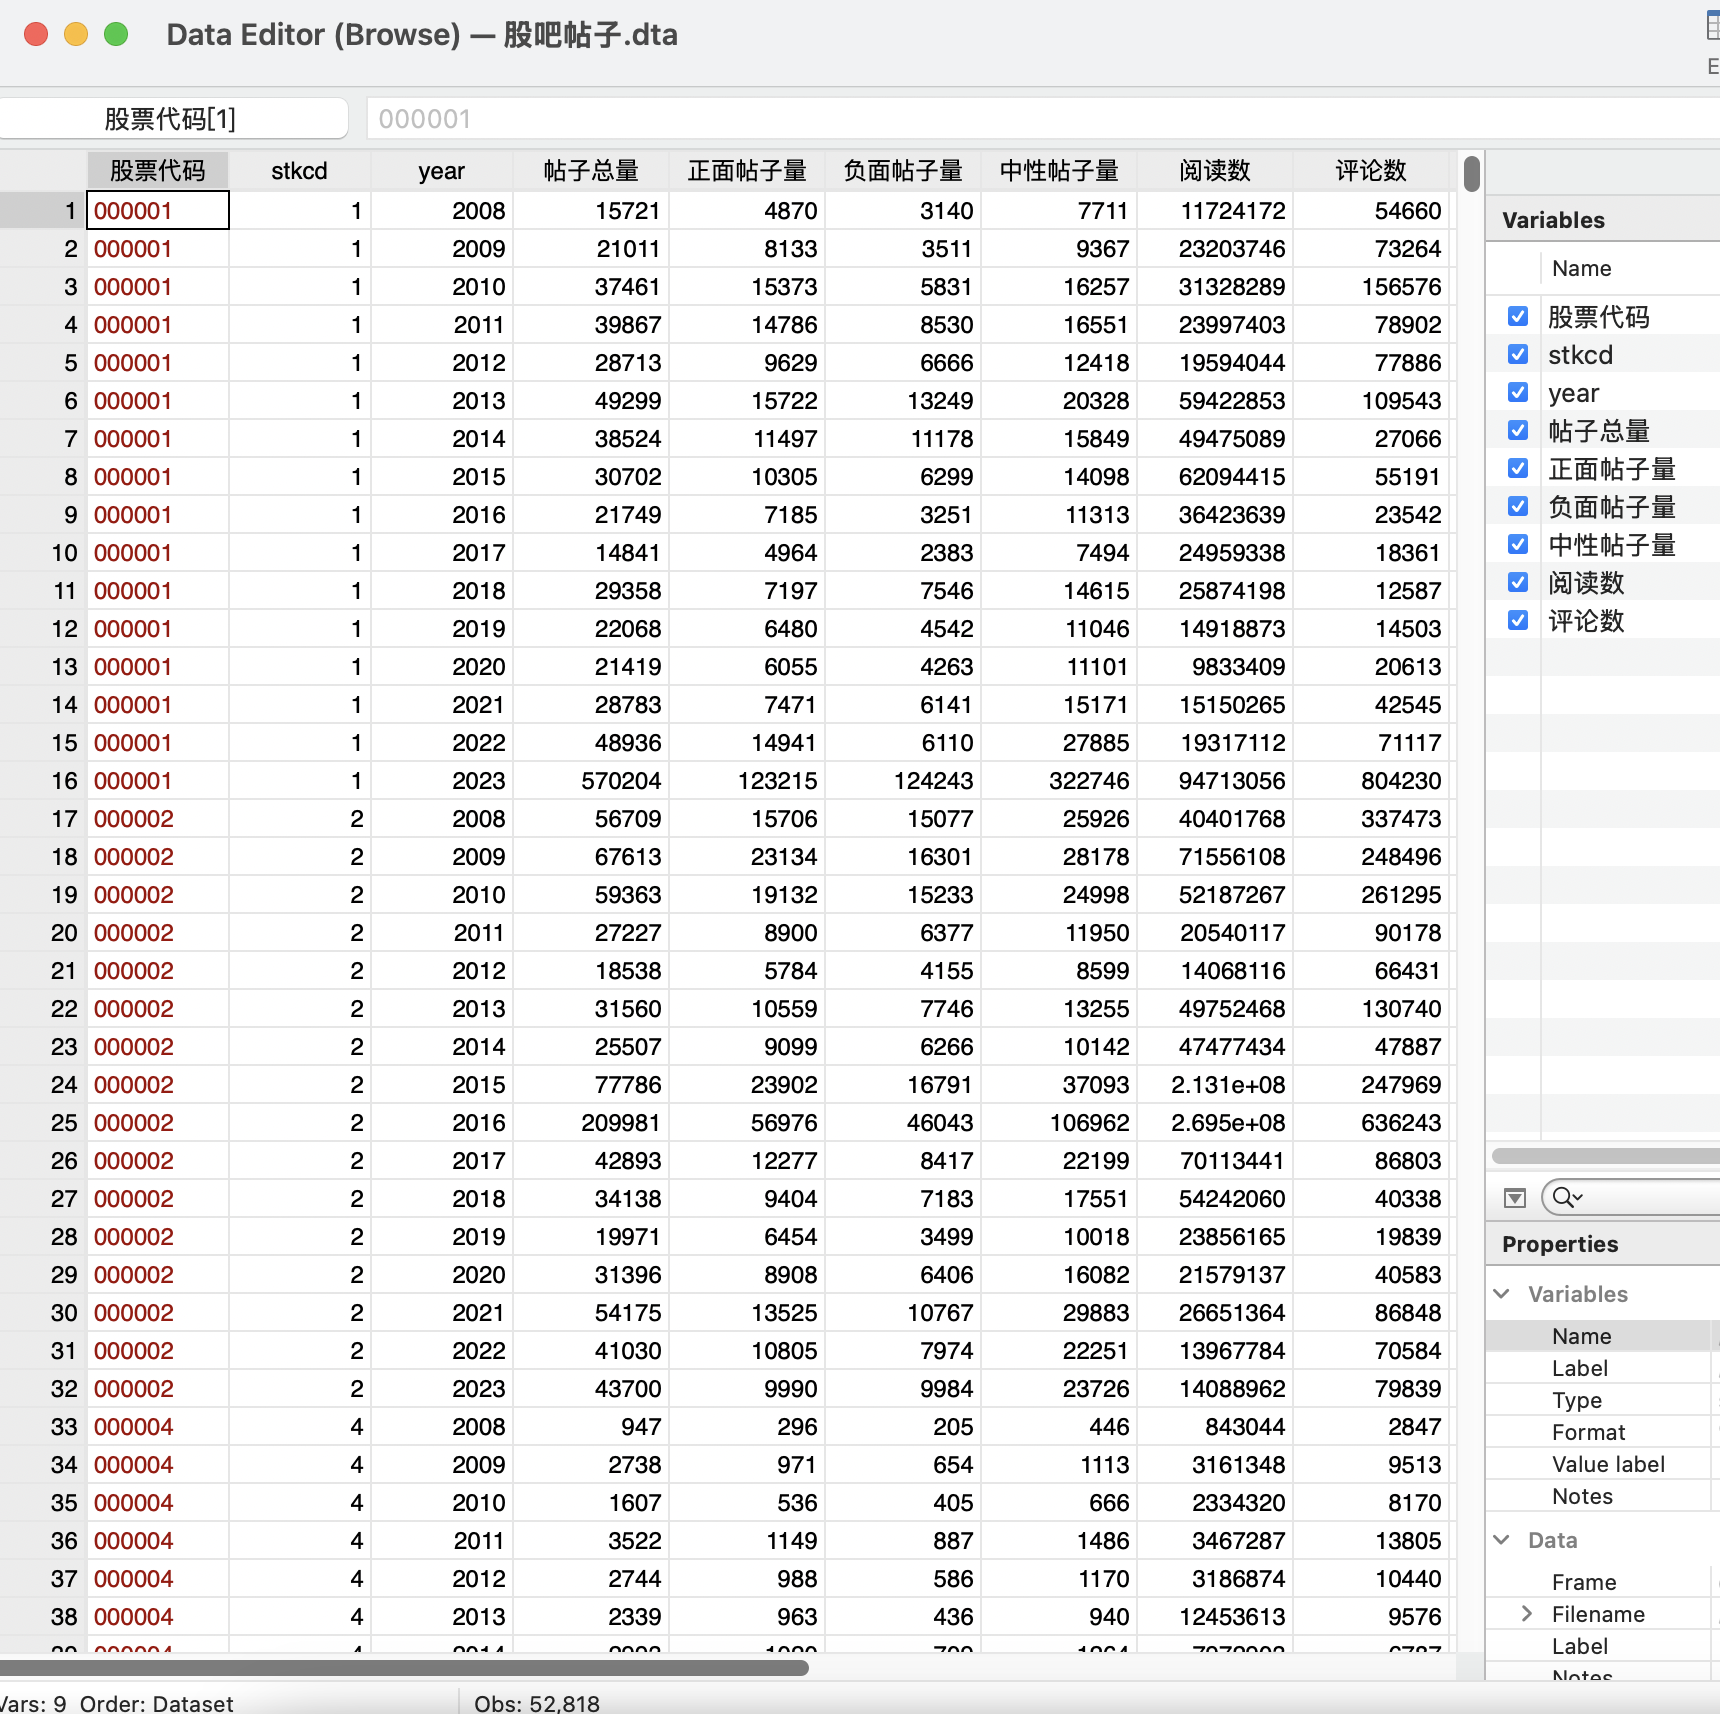Uncheck the stkcd variable checkbox
Screen dimensions: 1720x1714
coord(1518,355)
